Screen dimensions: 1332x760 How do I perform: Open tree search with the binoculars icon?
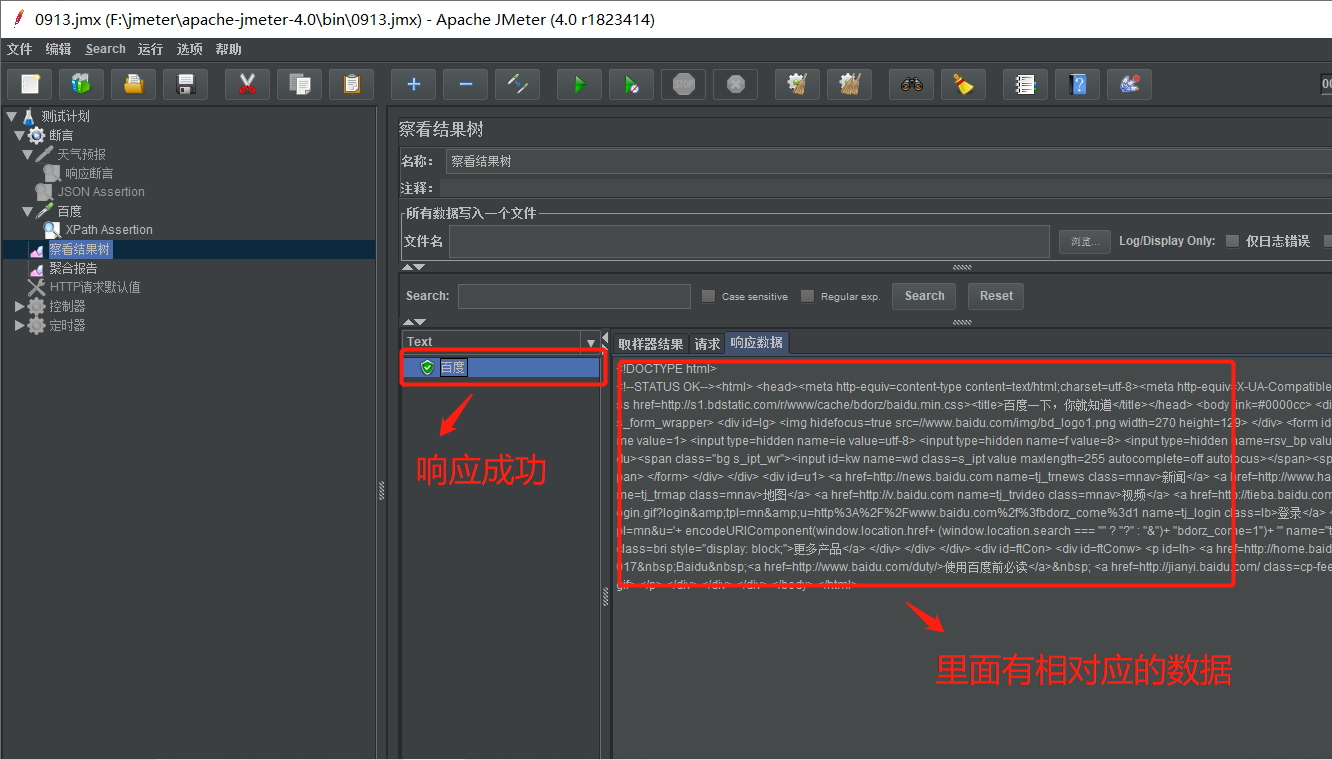[911, 84]
